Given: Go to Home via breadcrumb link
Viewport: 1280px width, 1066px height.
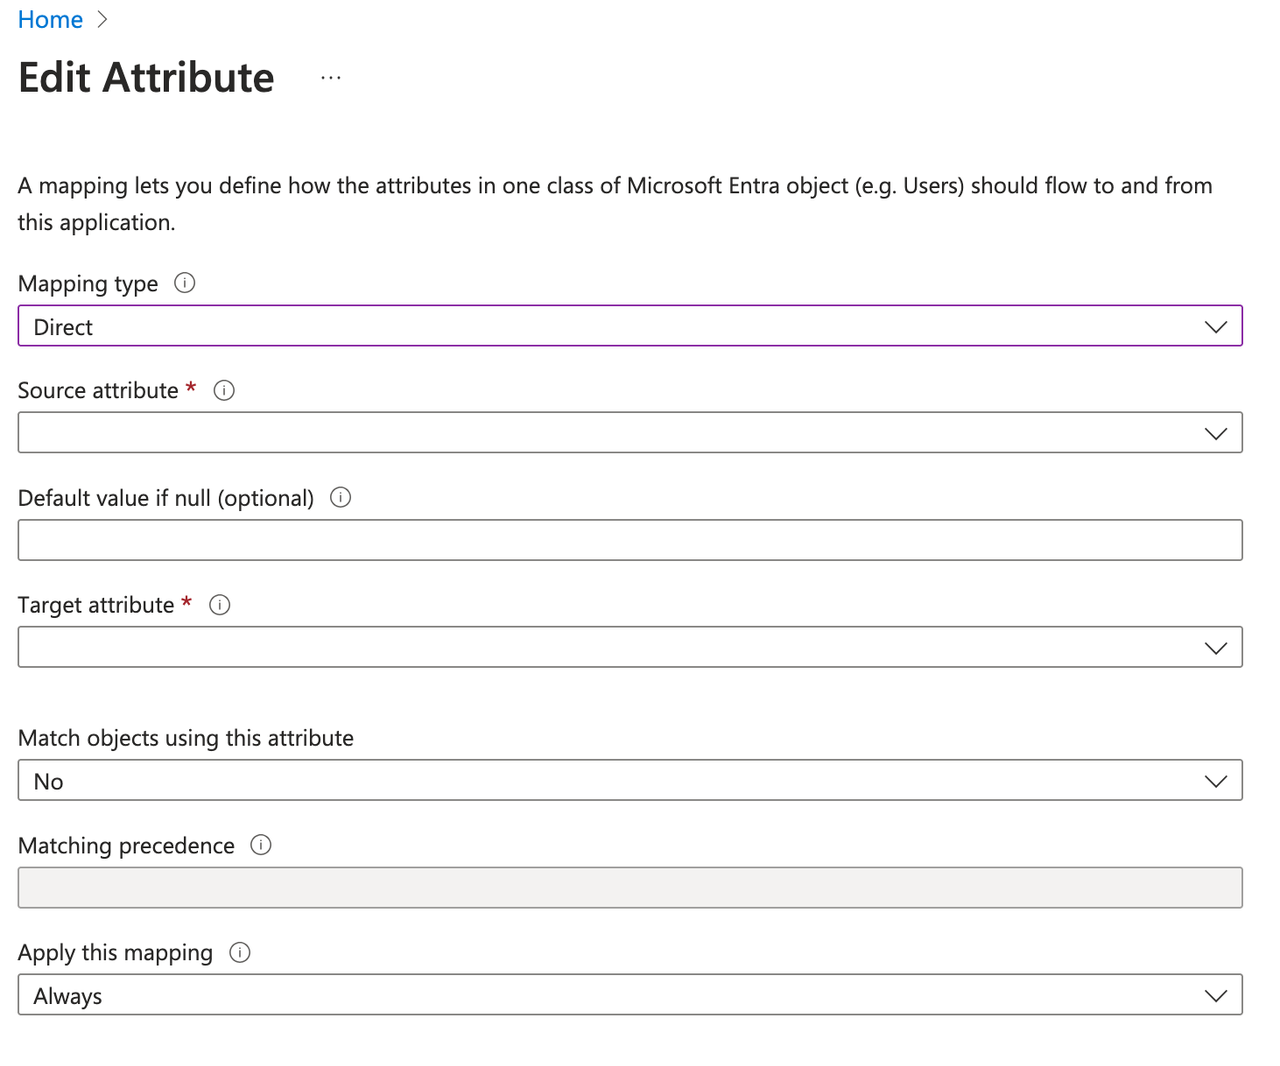Looking at the screenshot, I should 50,20.
